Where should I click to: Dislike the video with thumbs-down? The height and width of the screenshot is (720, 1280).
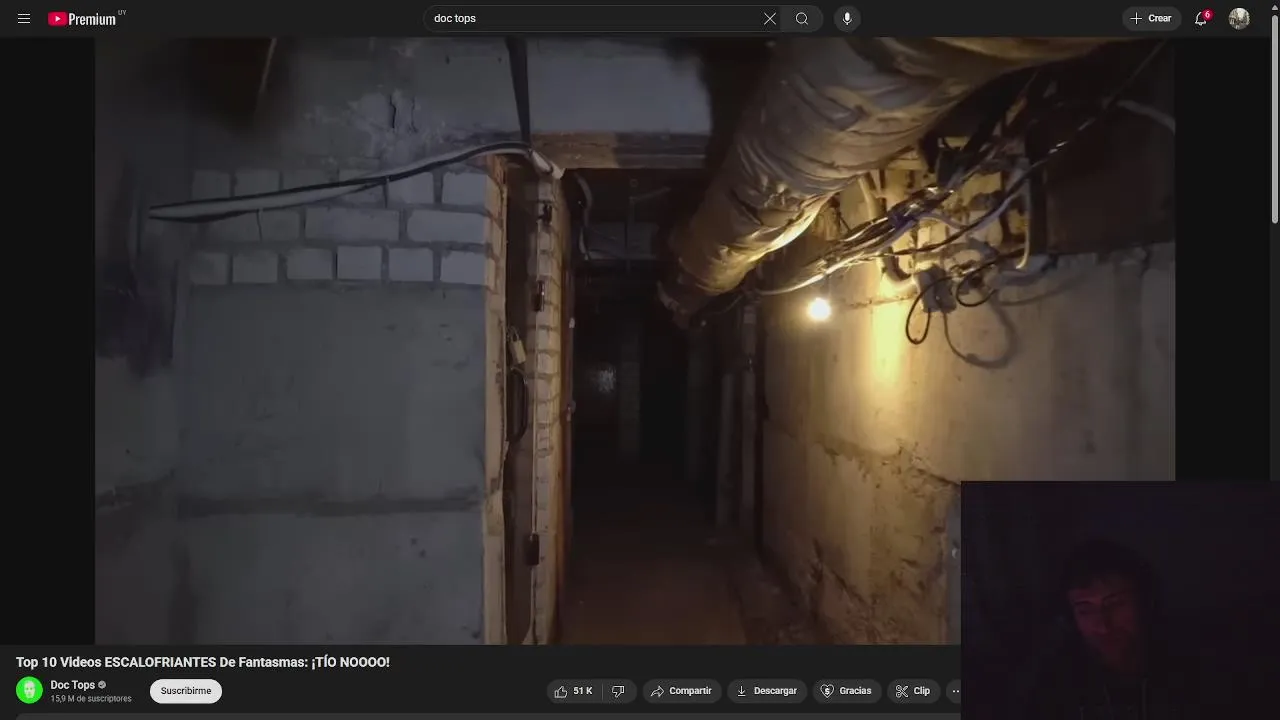coord(618,691)
